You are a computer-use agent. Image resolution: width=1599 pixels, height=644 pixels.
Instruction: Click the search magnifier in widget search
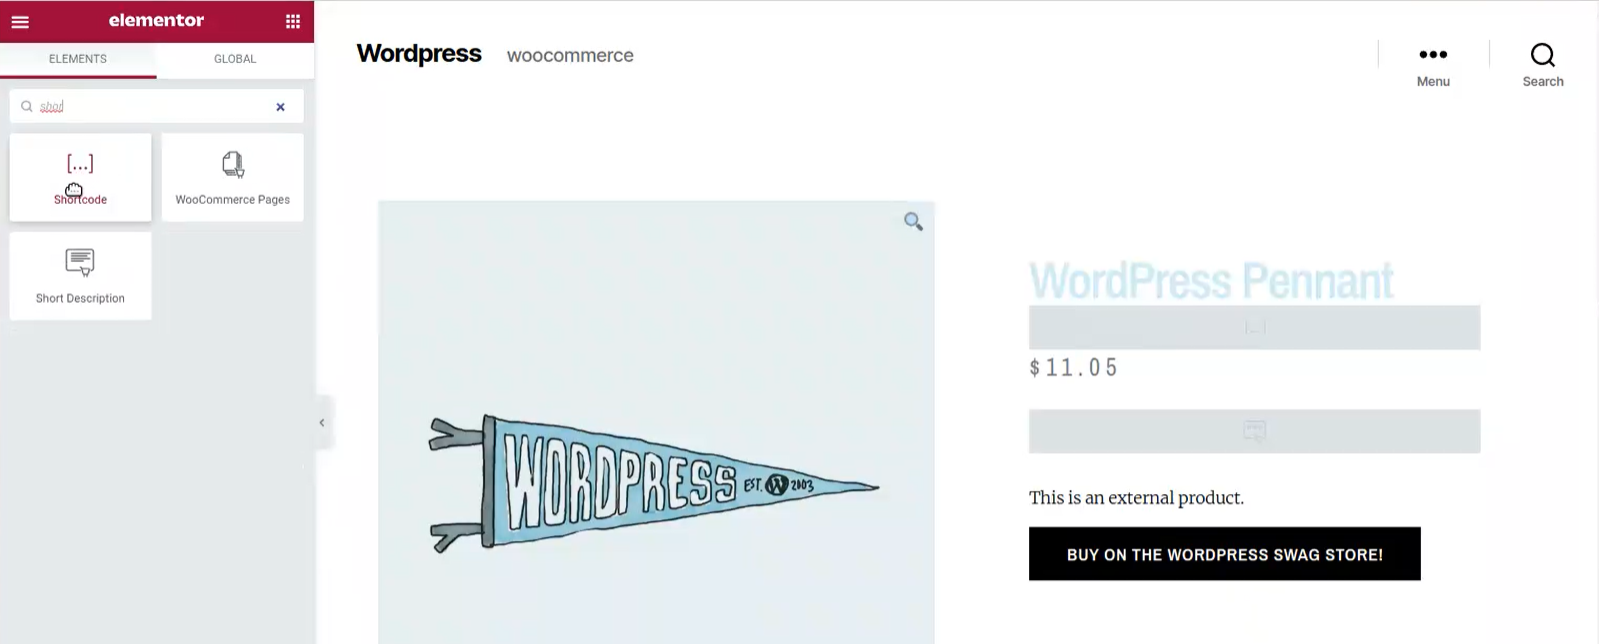[27, 106]
